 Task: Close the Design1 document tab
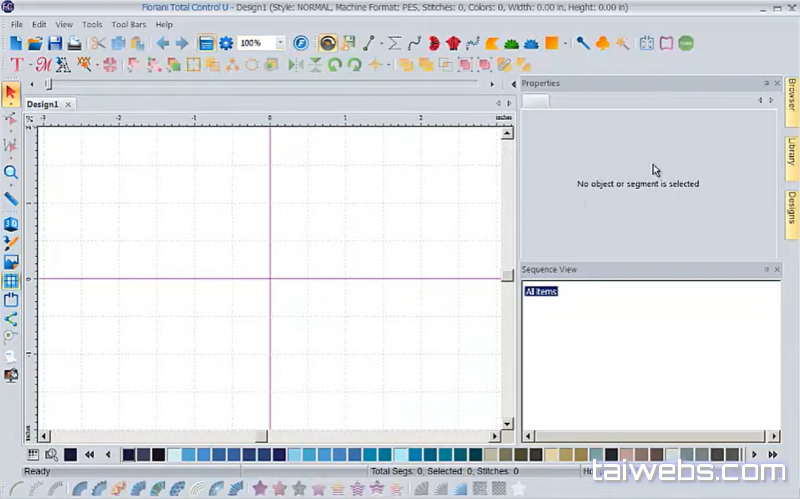pyautogui.click(x=68, y=104)
